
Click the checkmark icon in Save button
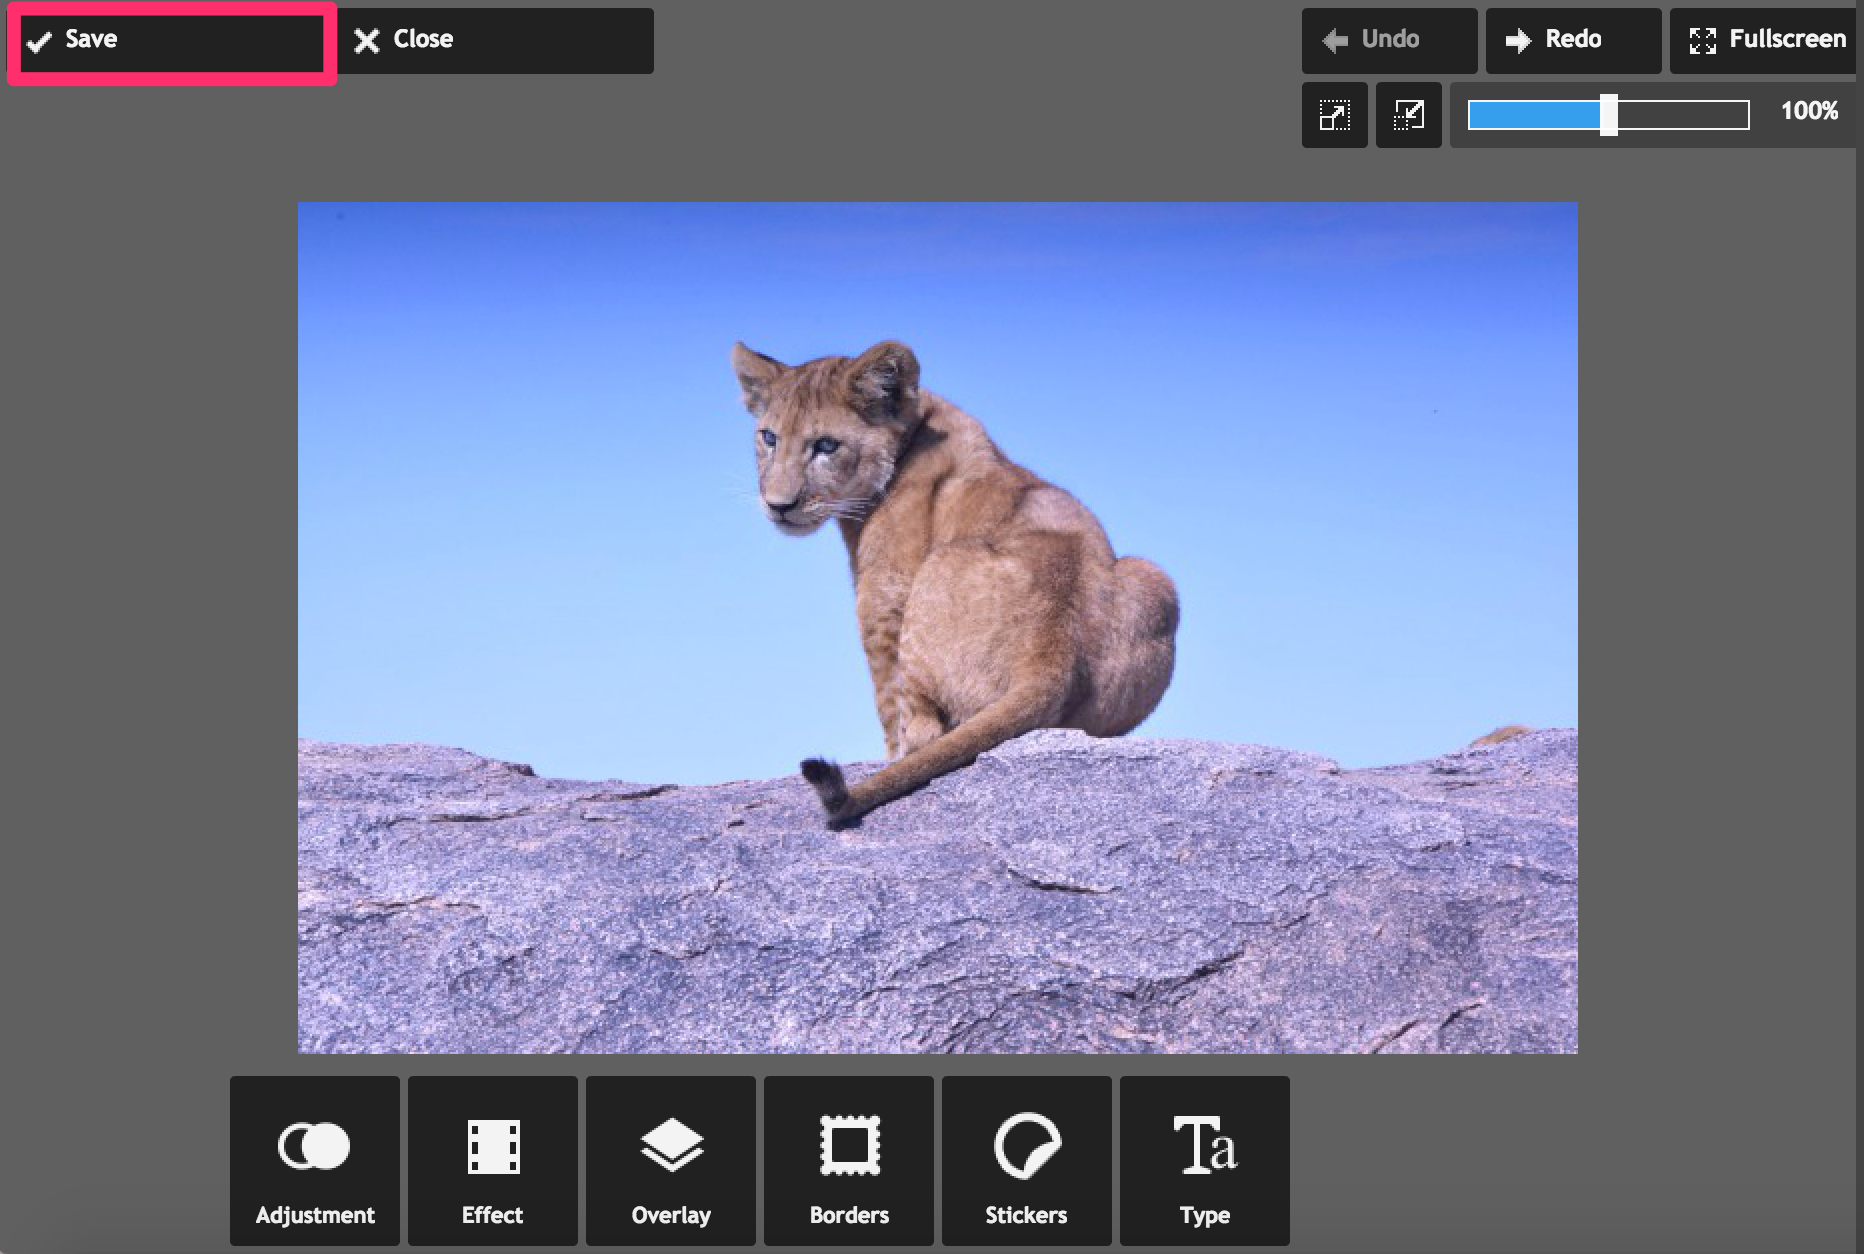40,42
